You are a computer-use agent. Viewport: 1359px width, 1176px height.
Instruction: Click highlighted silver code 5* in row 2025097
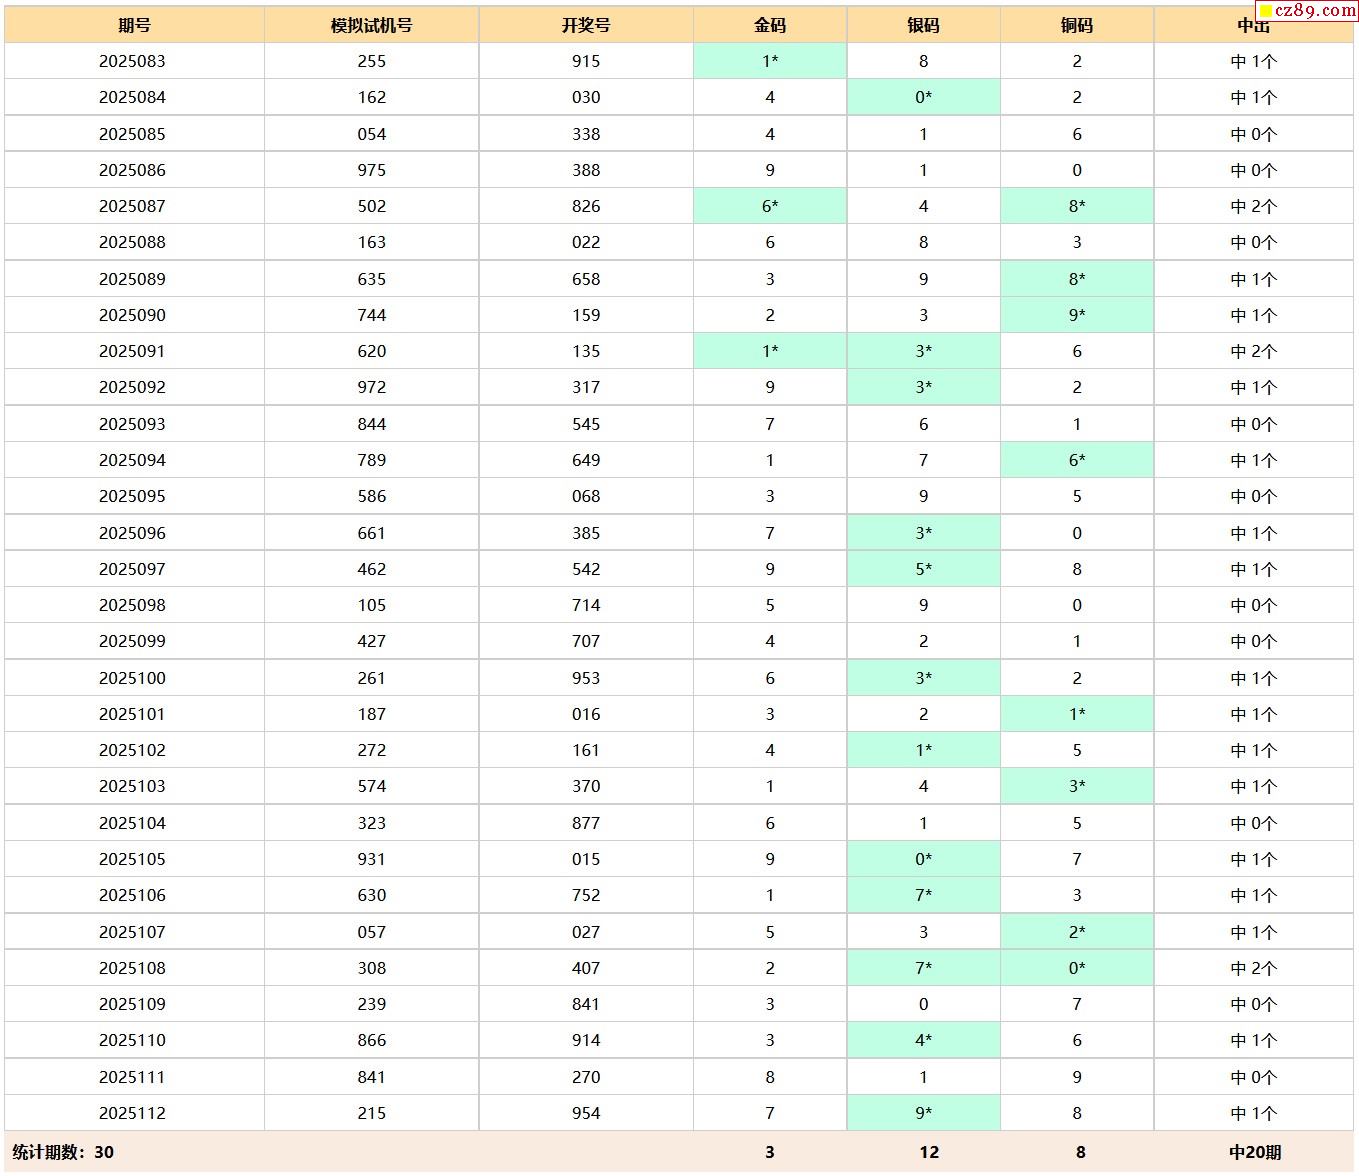point(923,569)
